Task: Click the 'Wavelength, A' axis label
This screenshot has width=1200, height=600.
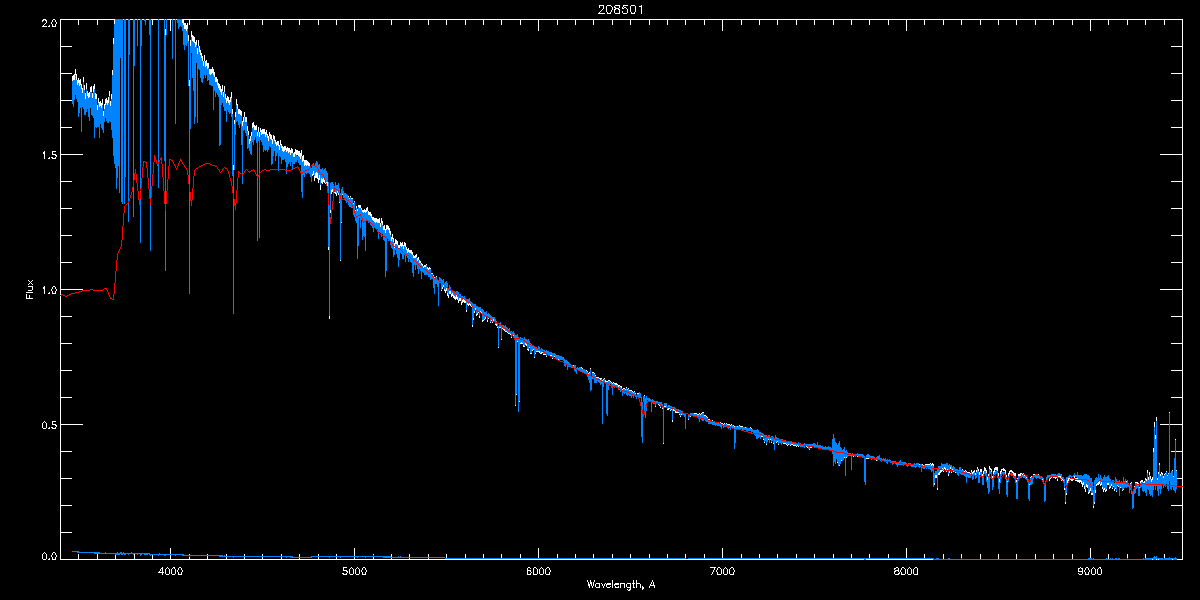Action: pos(621,585)
